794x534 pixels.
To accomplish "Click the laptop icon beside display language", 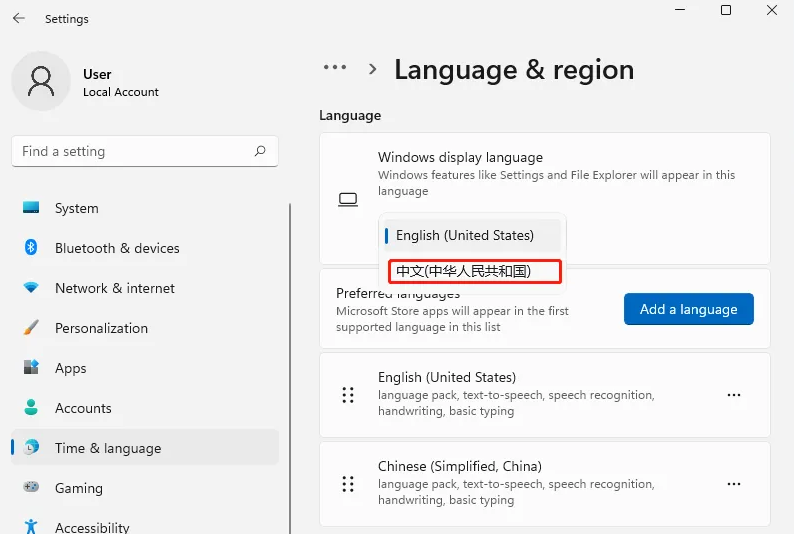I will click(348, 199).
